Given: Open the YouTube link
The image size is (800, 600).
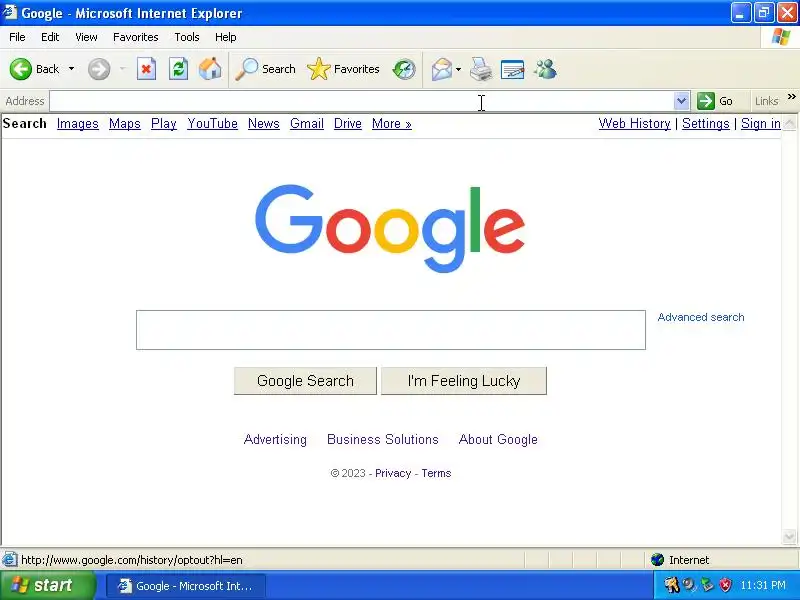Looking at the screenshot, I should [x=212, y=123].
